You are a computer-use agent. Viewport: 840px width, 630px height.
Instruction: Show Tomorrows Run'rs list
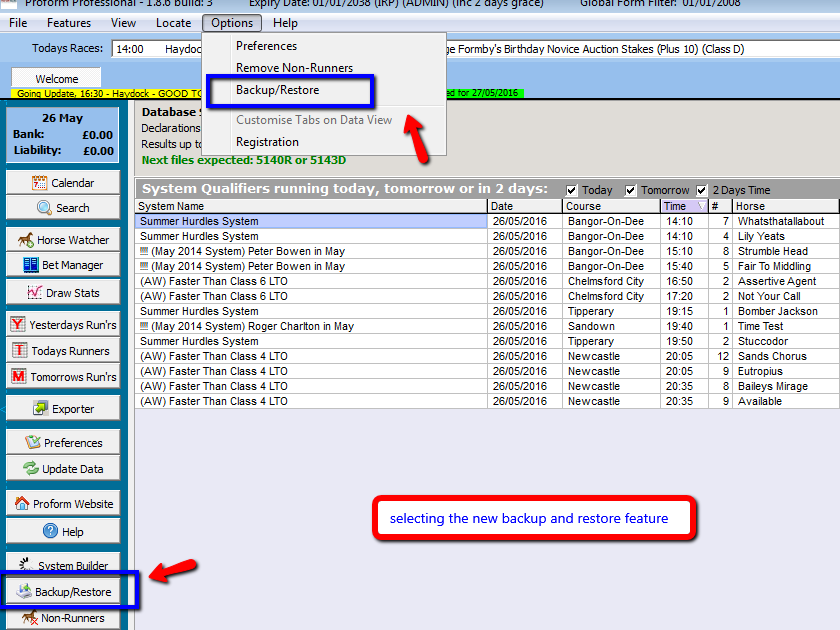(63, 377)
